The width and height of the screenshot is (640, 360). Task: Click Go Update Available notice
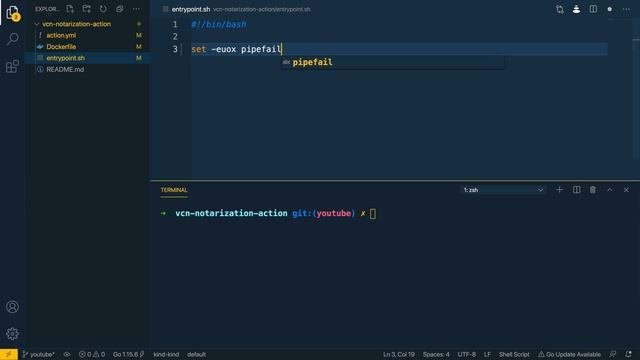569,354
